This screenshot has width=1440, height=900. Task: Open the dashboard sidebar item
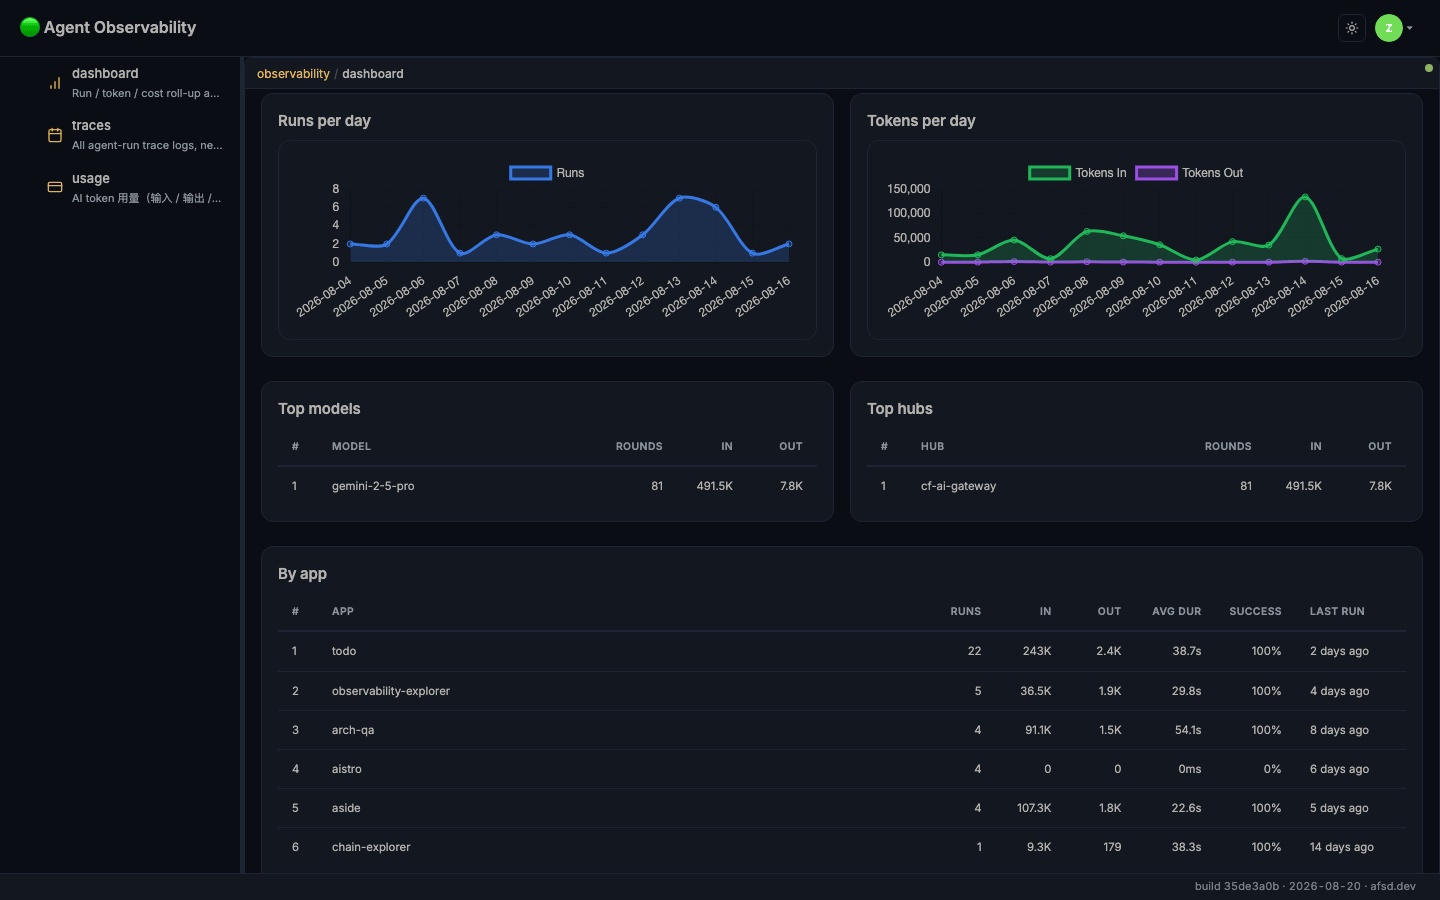click(135, 83)
